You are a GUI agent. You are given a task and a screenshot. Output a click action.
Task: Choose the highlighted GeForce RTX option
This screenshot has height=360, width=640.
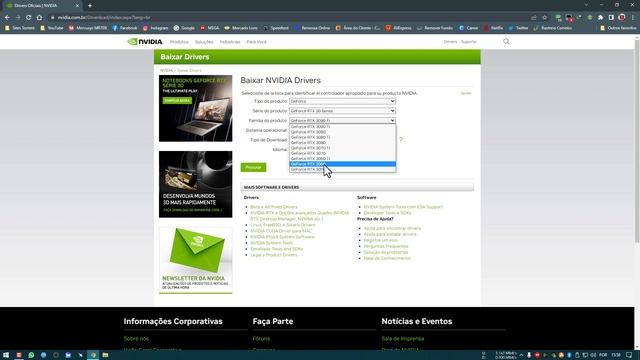342,164
